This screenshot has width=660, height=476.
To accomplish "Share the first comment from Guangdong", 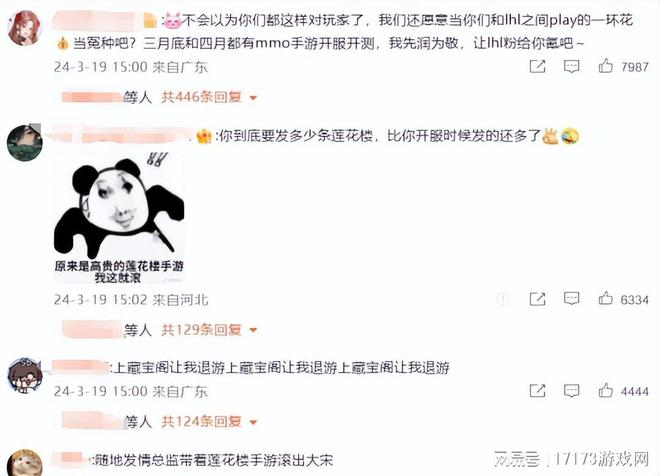I will point(537,66).
